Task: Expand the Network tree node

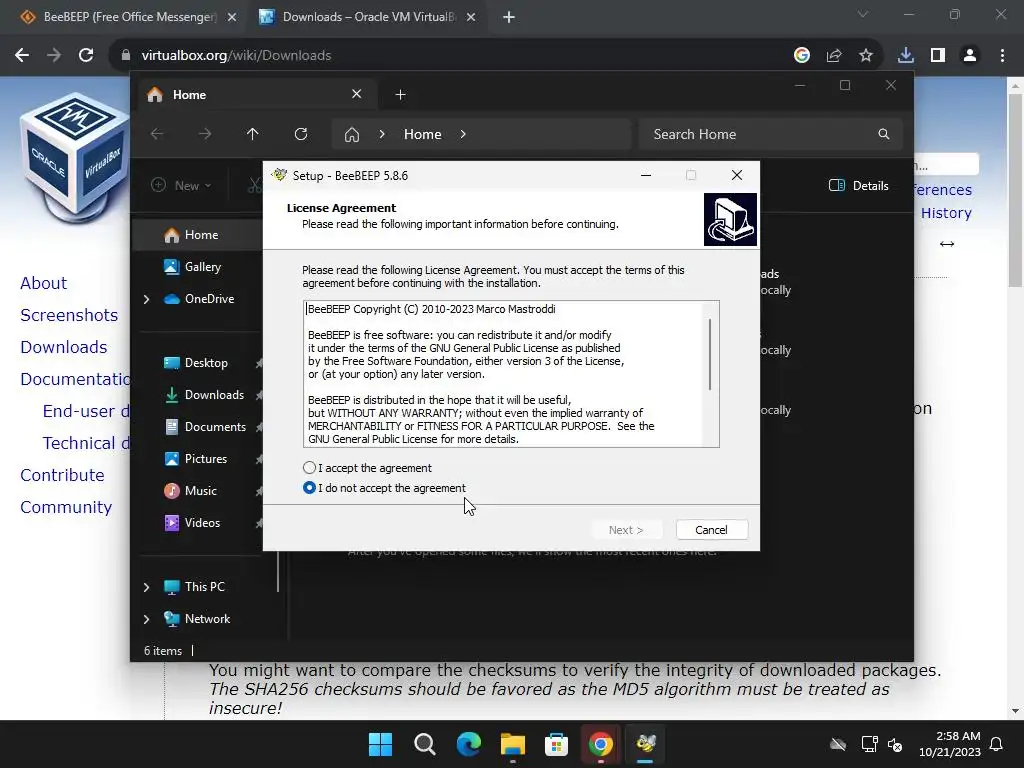Action: 146,619
